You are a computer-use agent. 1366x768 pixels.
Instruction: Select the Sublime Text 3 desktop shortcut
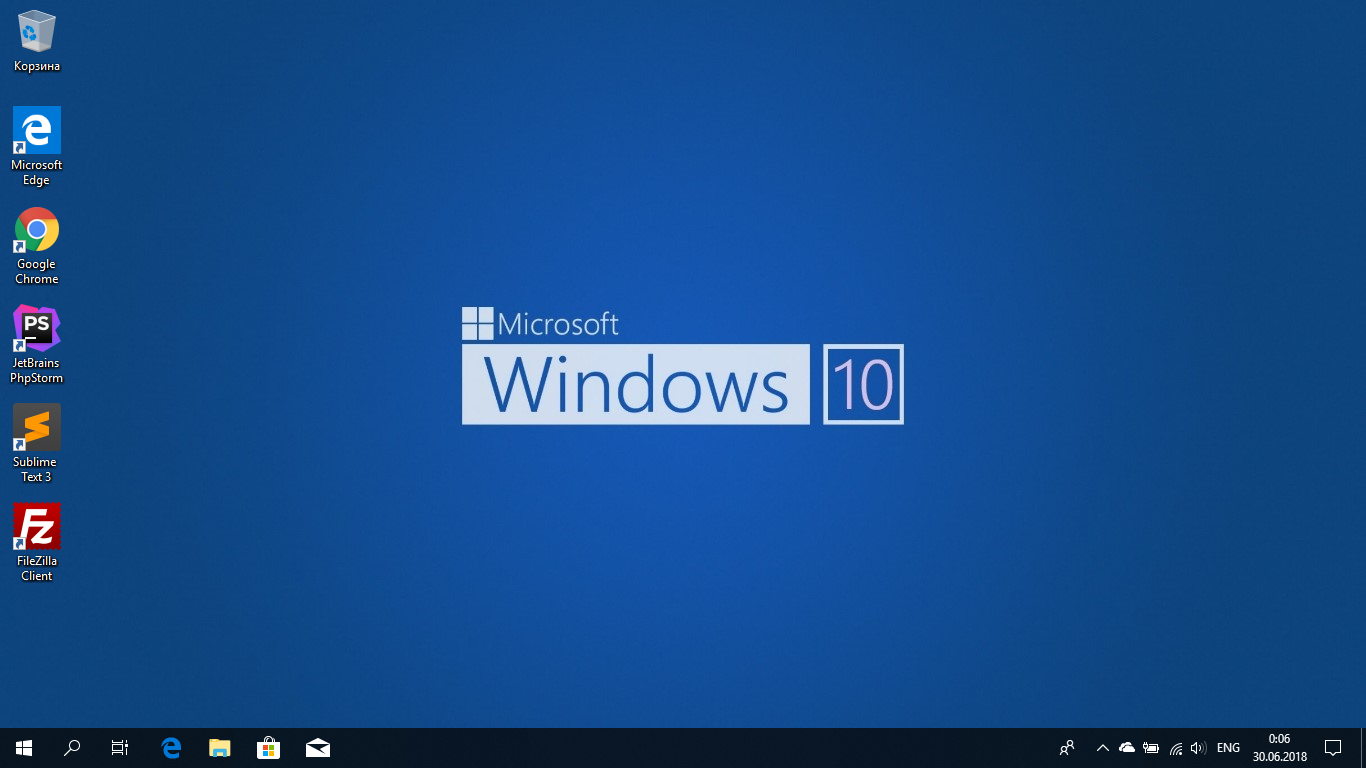(37, 443)
